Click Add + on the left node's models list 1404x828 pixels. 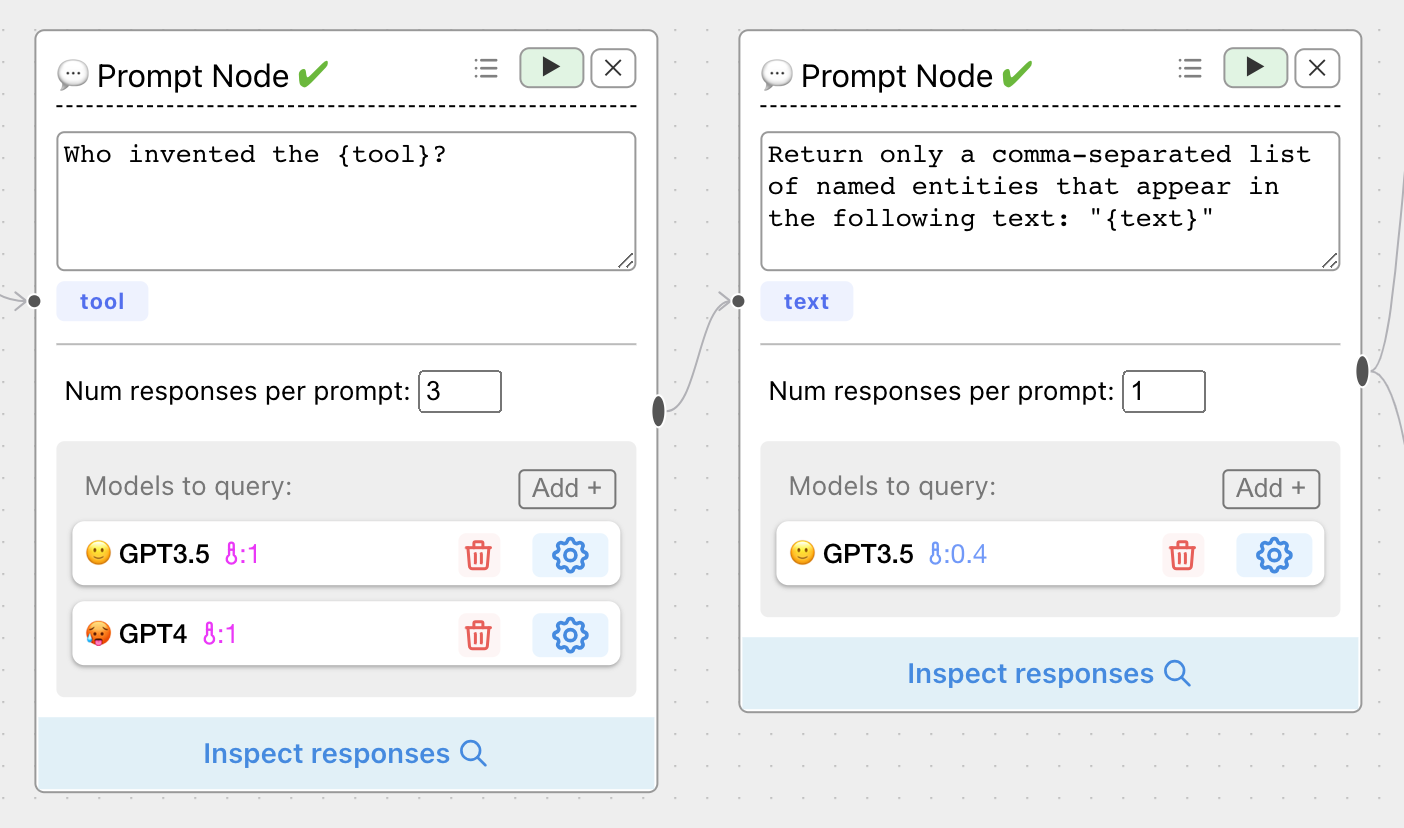pos(567,488)
